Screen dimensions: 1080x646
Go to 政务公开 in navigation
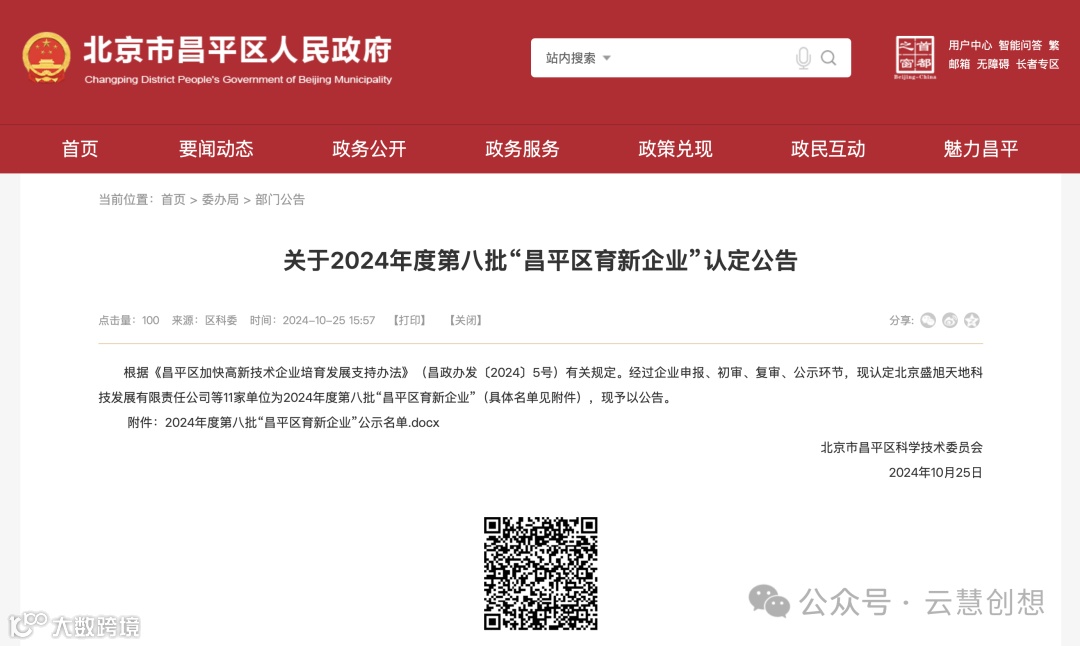coord(369,149)
